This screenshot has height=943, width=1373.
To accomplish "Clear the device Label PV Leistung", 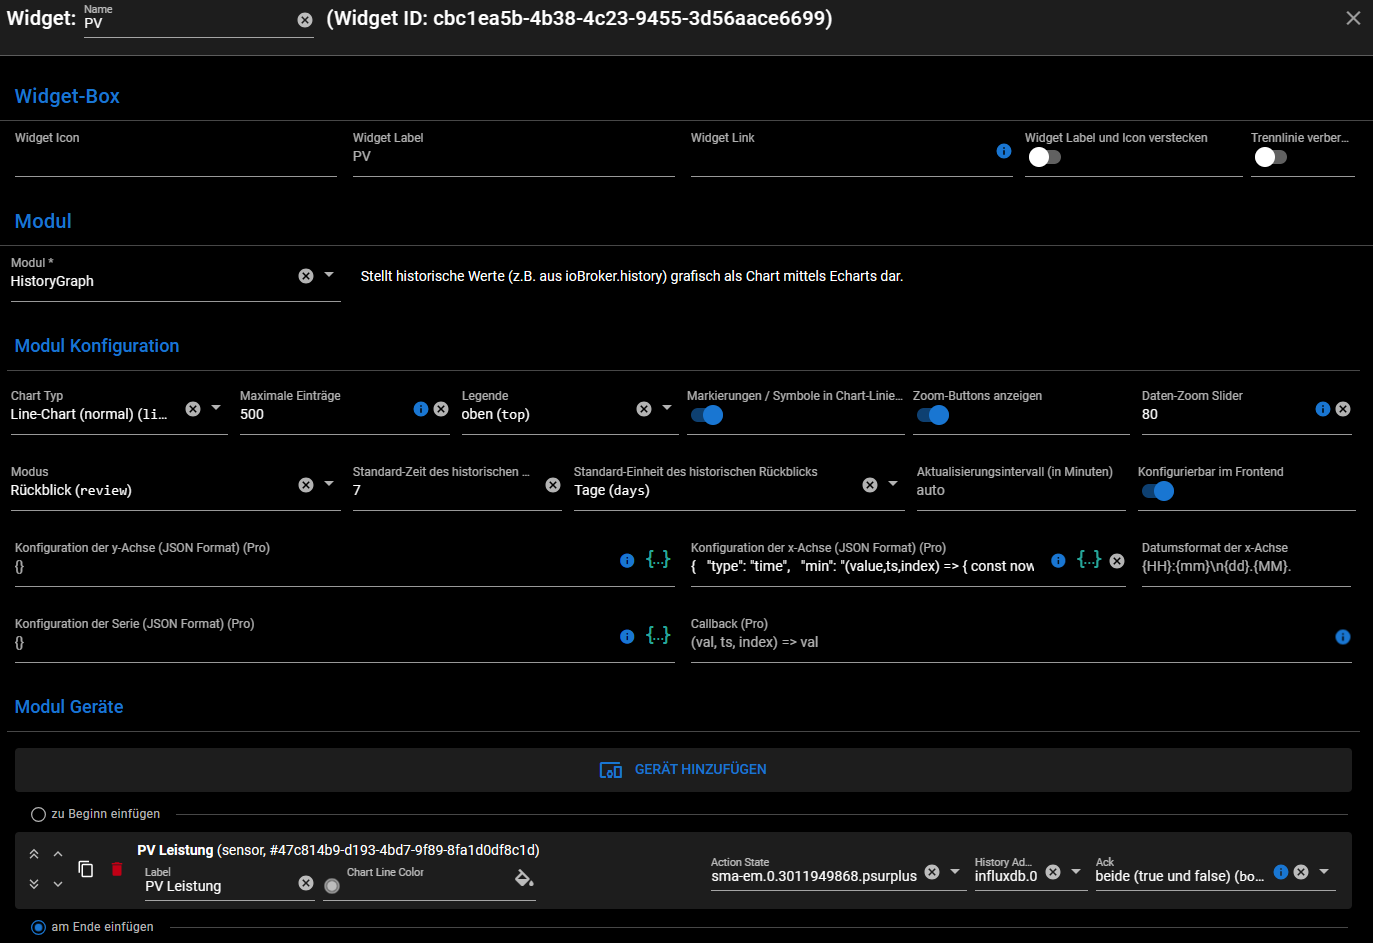I will 306,883.
